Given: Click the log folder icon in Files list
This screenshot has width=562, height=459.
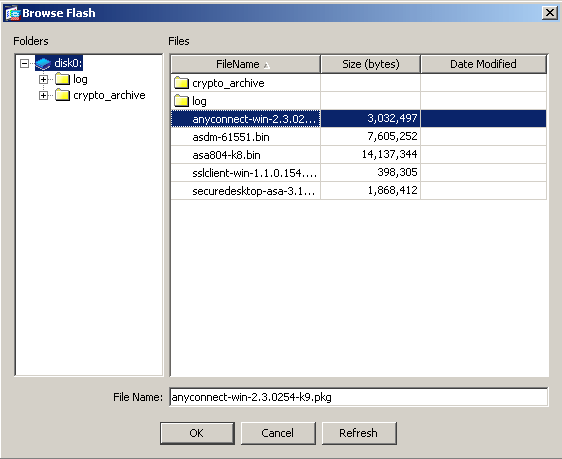Looking at the screenshot, I should click(x=181, y=101).
